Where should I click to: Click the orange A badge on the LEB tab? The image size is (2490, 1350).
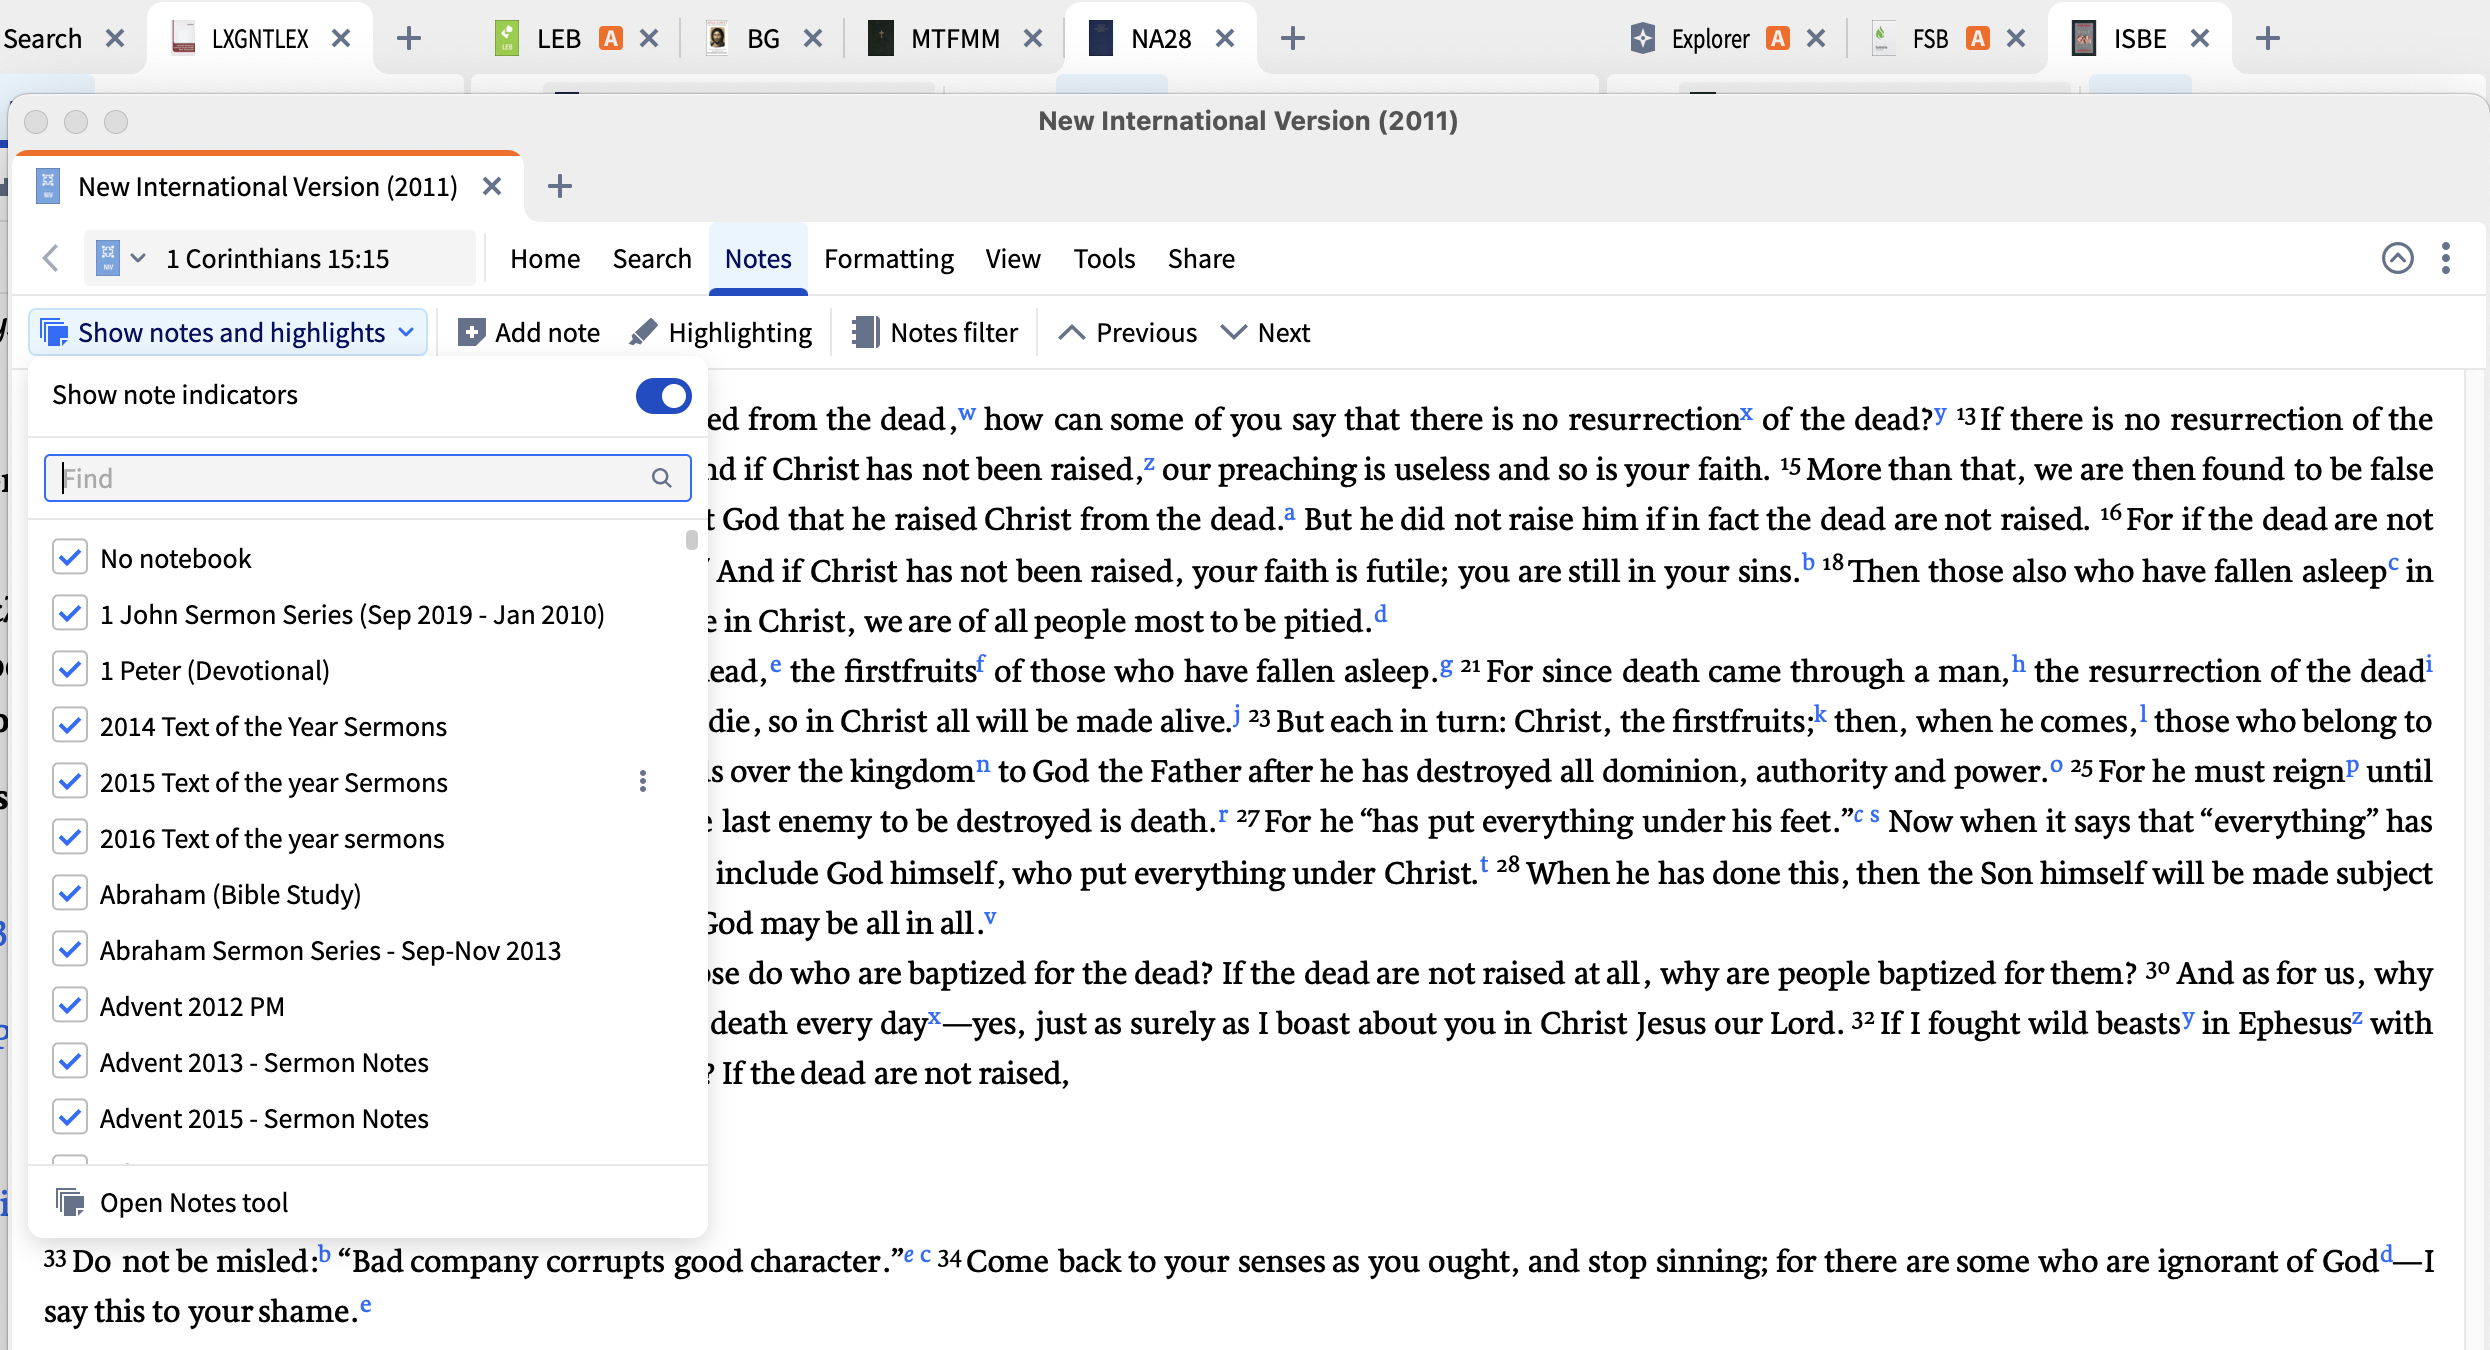pos(610,38)
